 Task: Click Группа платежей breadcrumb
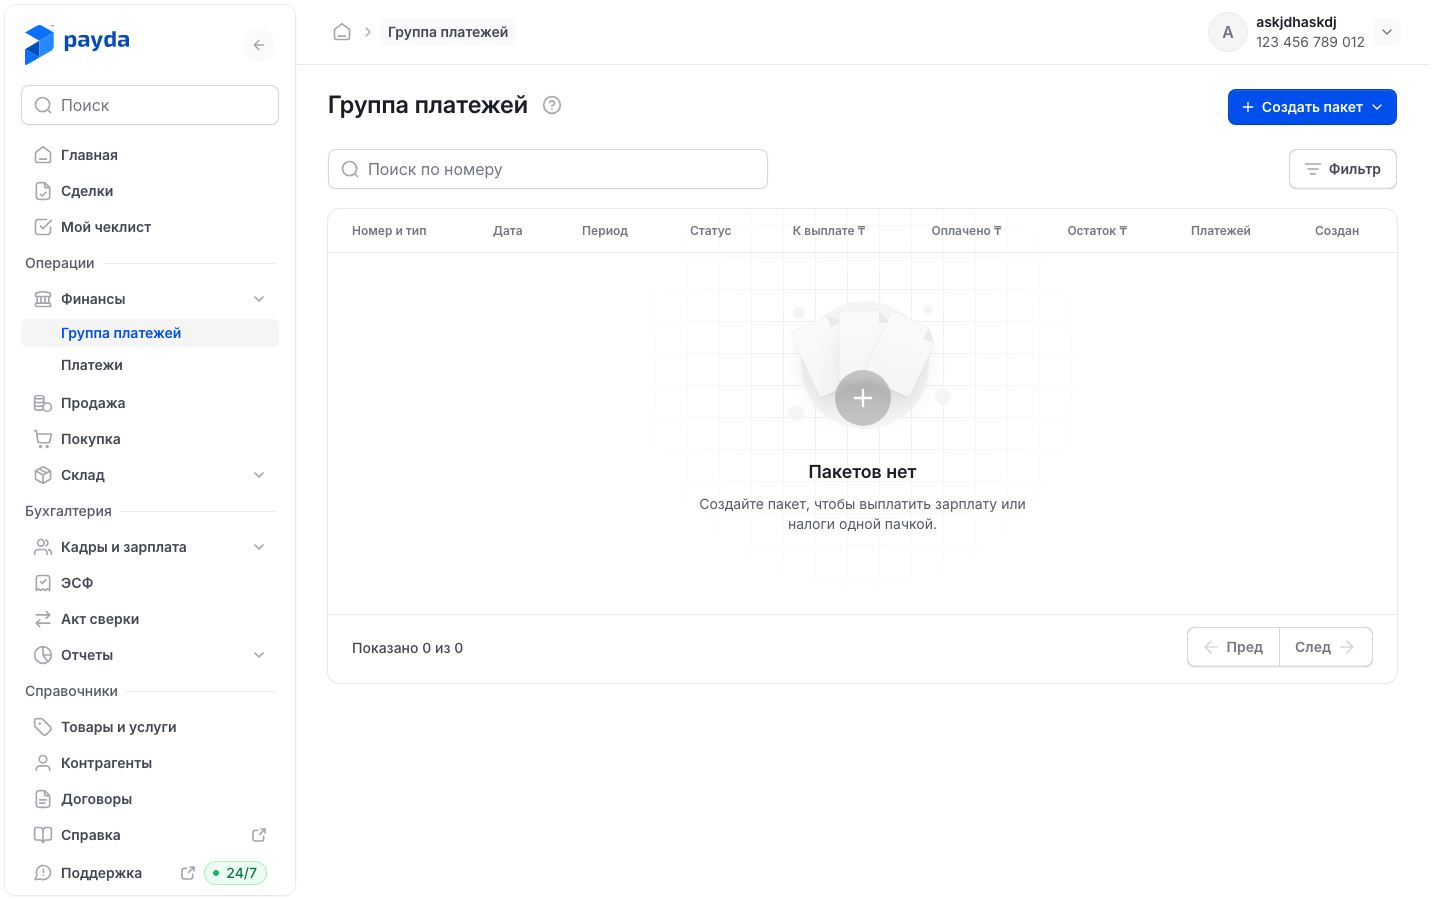[x=448, y=32]
